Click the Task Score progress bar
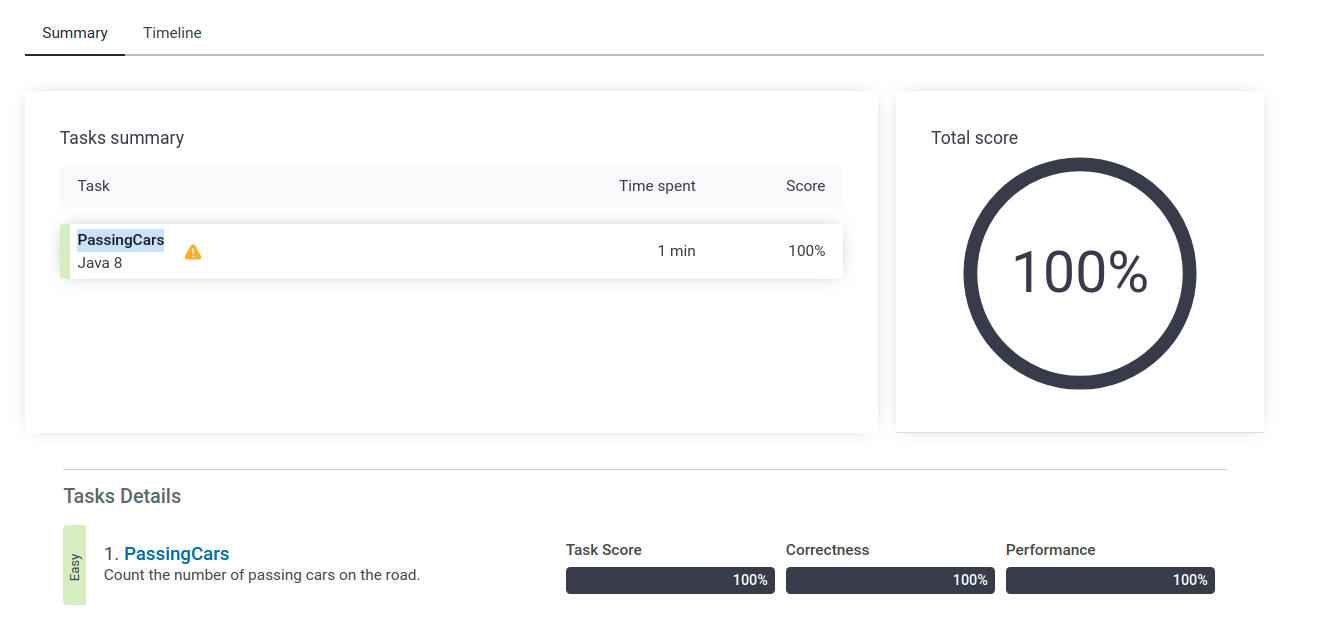Image resolution: width=1331 pixels, height=625 pixels. 670,580
